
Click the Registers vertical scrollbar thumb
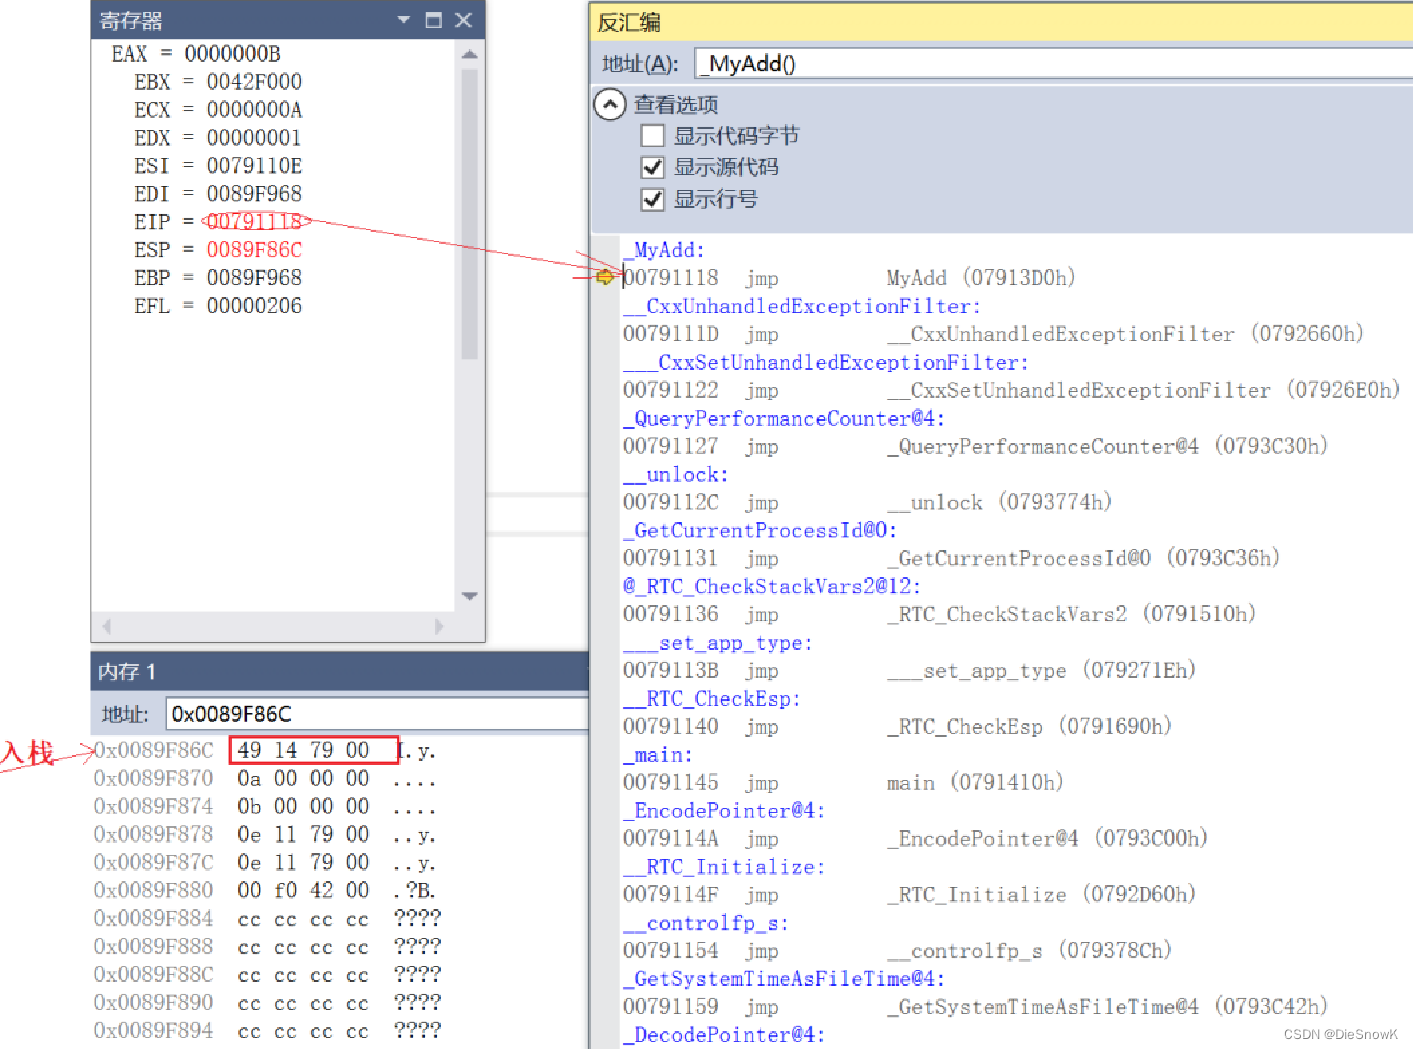tap(470, 213)
